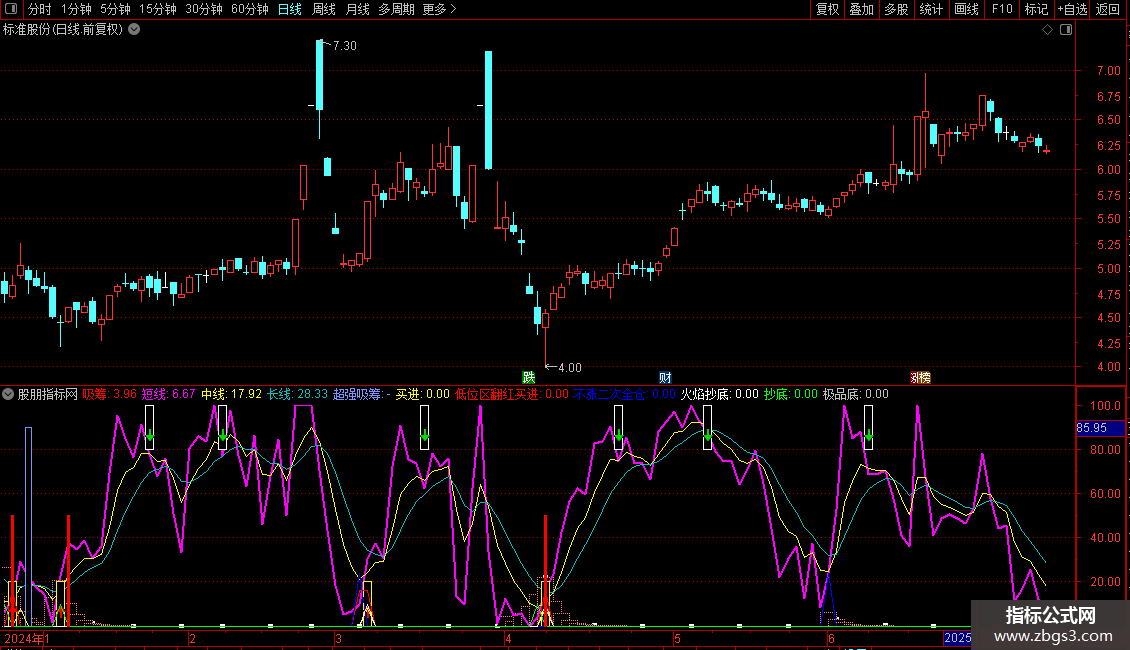Toggle the right side panel icon
Viewport: 1130px width, 650px height.
pyautogui.click(x=1066, y=30)
